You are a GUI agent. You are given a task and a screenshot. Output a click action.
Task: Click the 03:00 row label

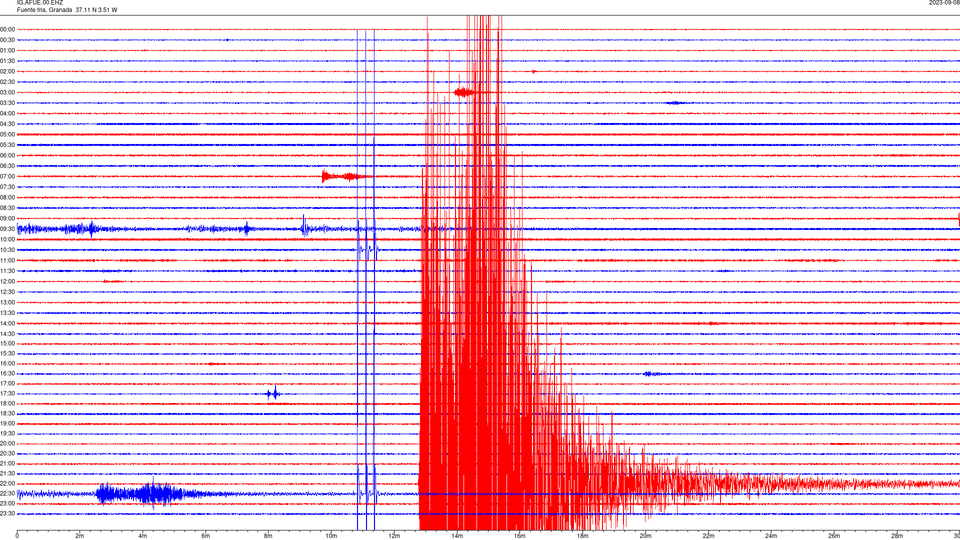[x=7, y=92]
